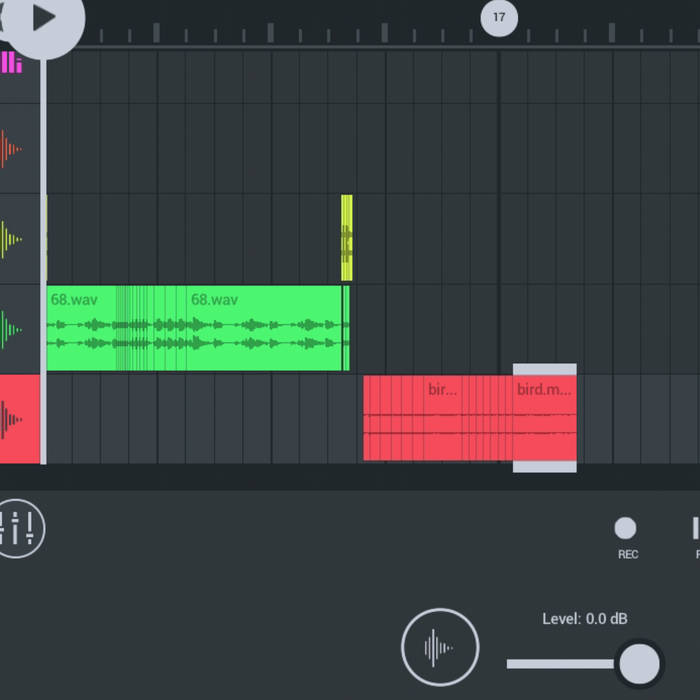Toggle the REC record button
This screenshot has width=700, height=700.
click(625, 528)
